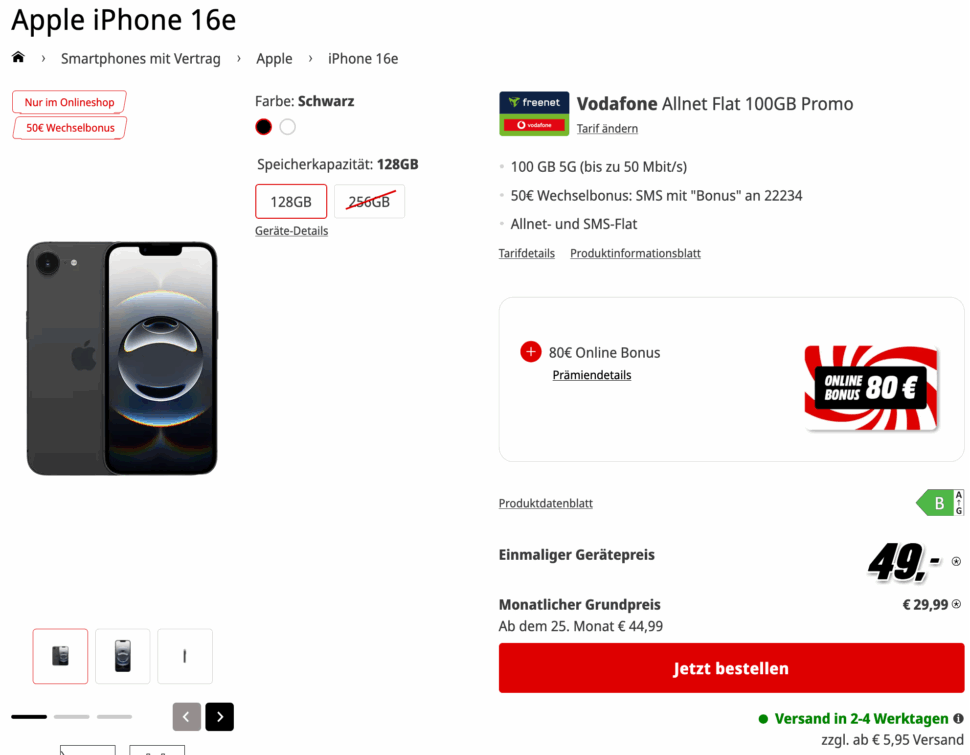The width and height of the screenshot is (970, 755).
Task: Select the white color swatch
Action: (287, 126)
